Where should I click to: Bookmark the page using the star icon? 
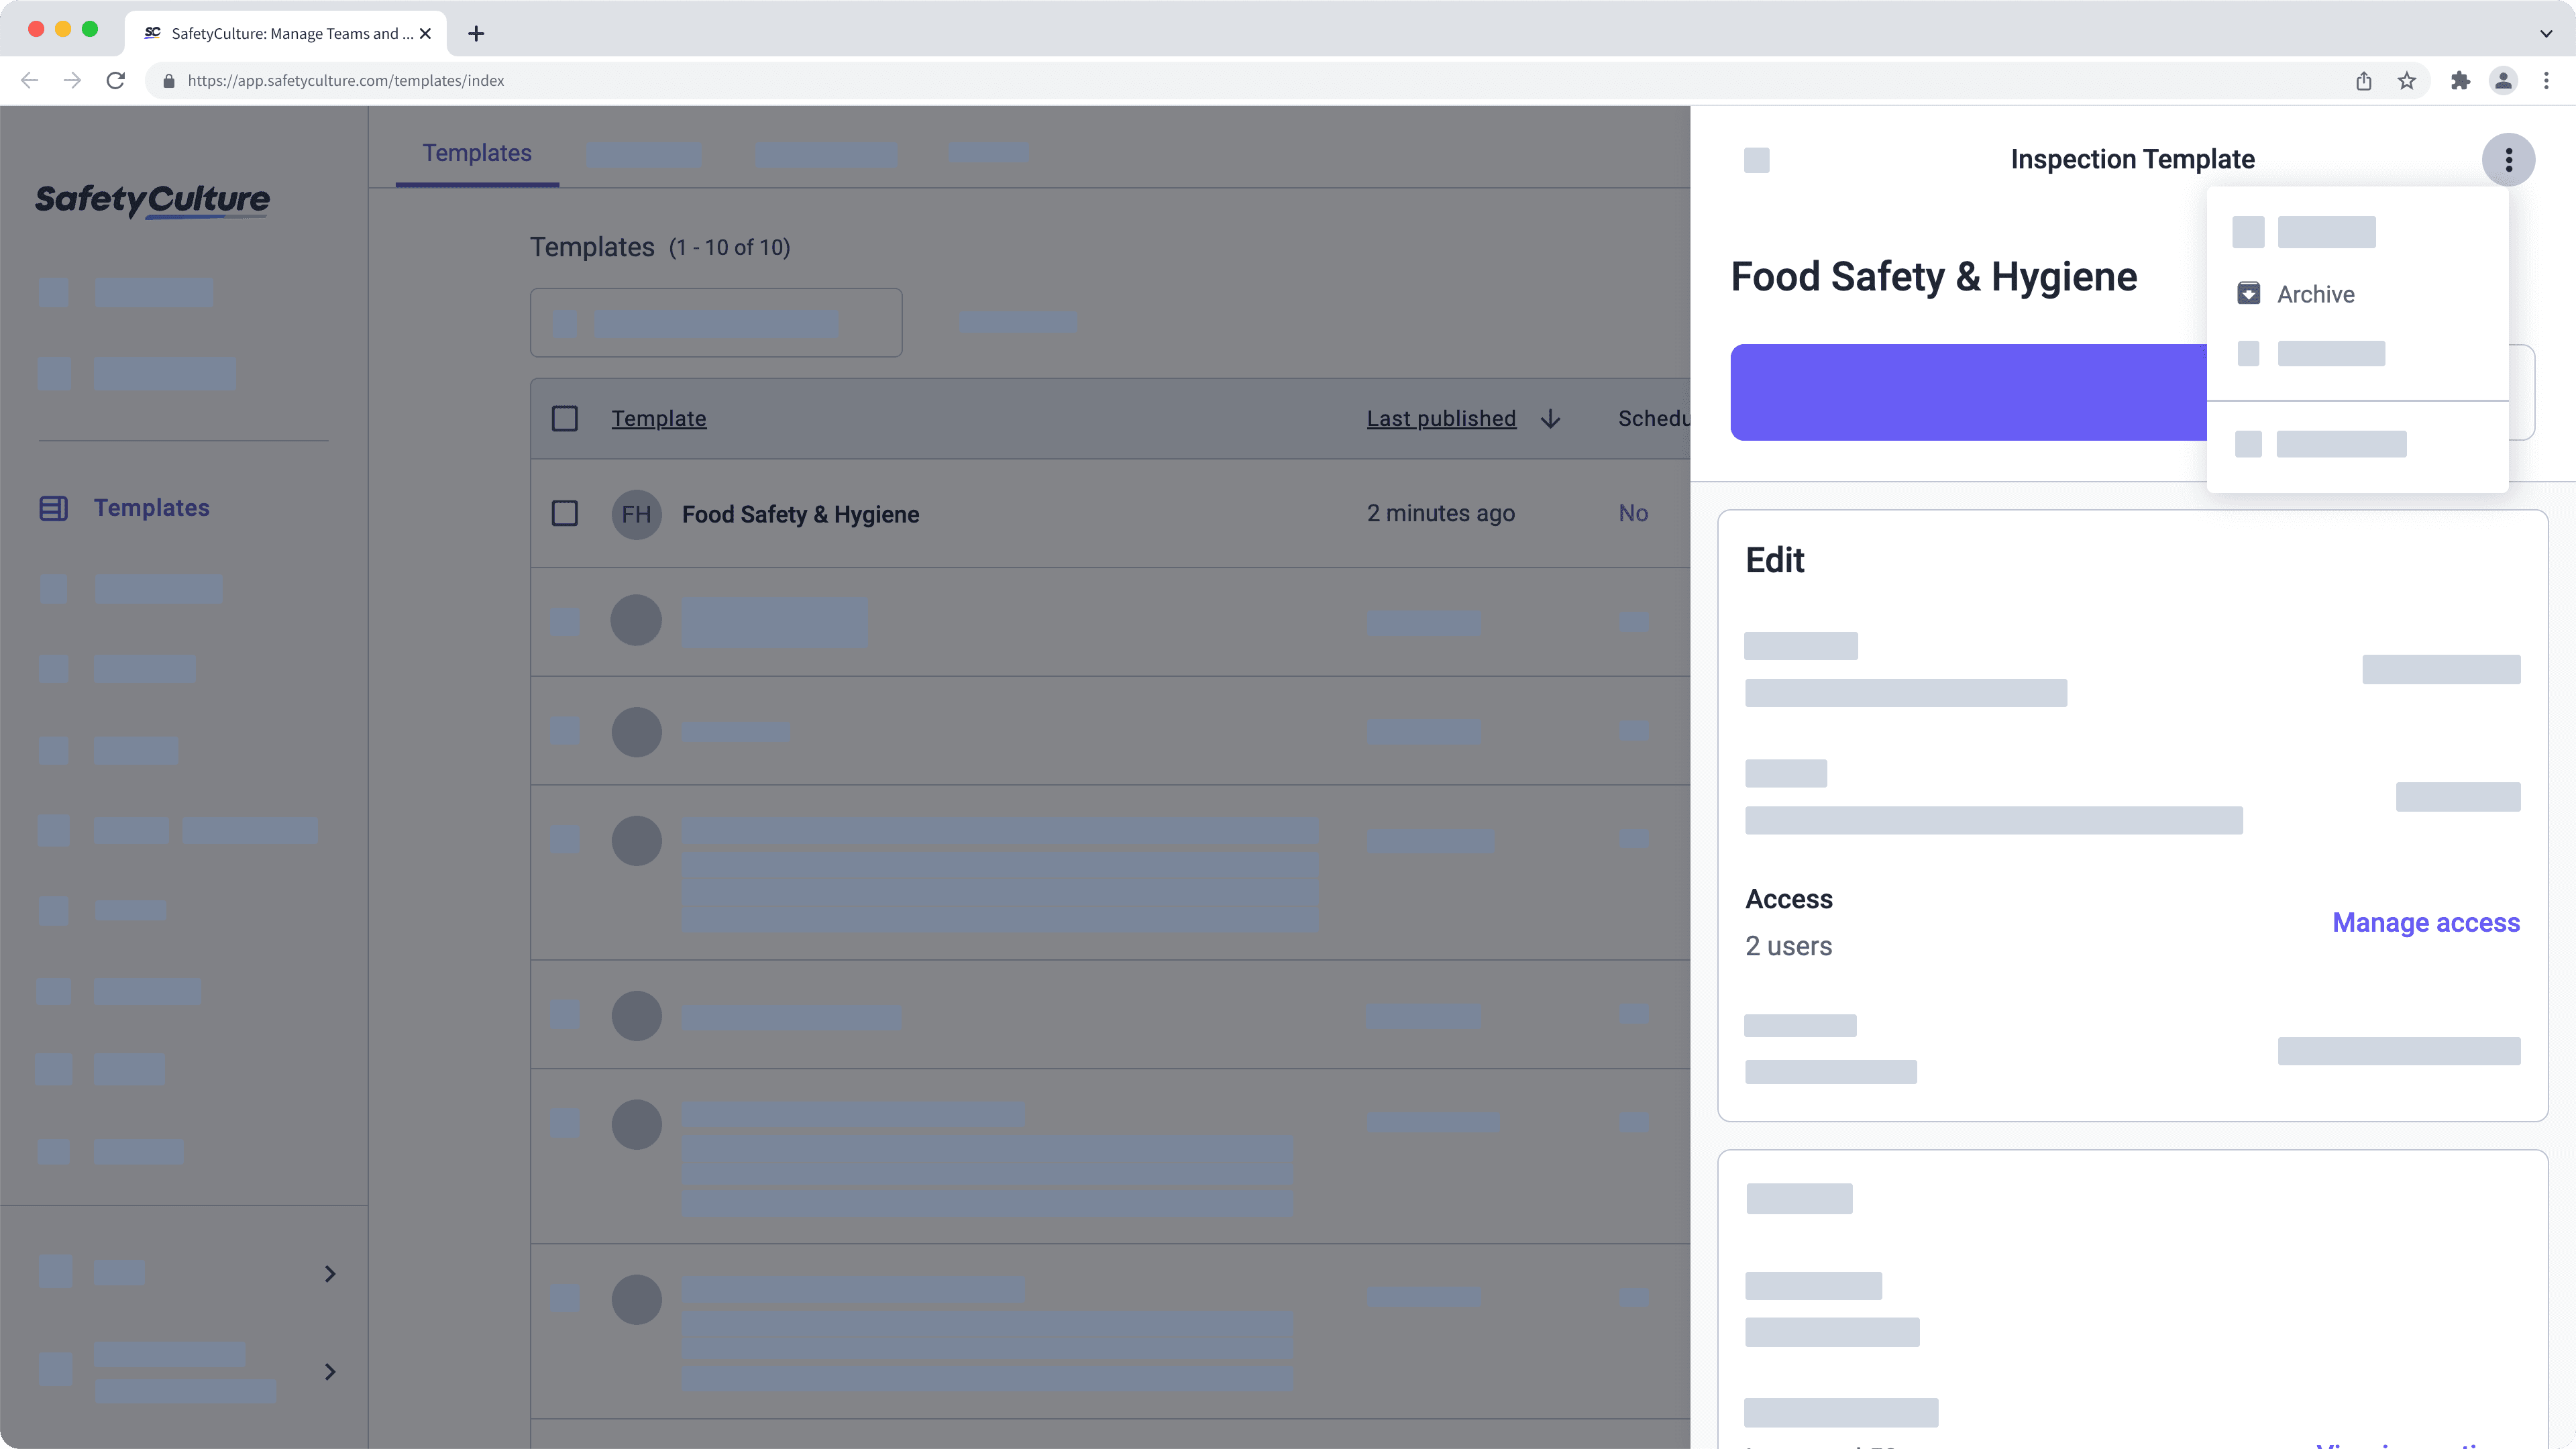[2407, 80]
